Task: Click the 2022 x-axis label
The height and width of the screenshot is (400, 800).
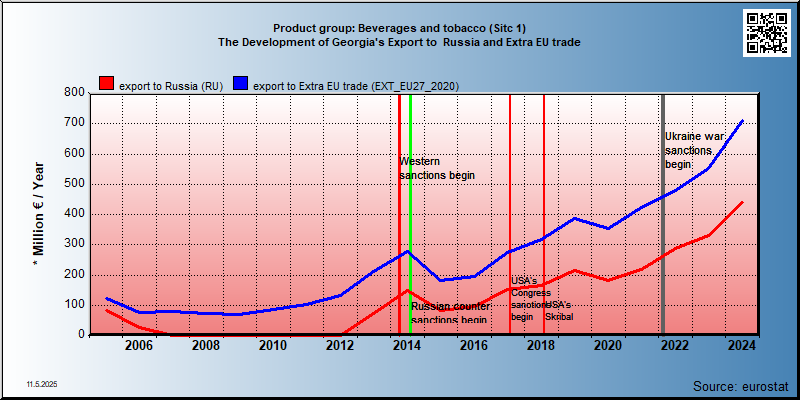Action: (675, 345)
